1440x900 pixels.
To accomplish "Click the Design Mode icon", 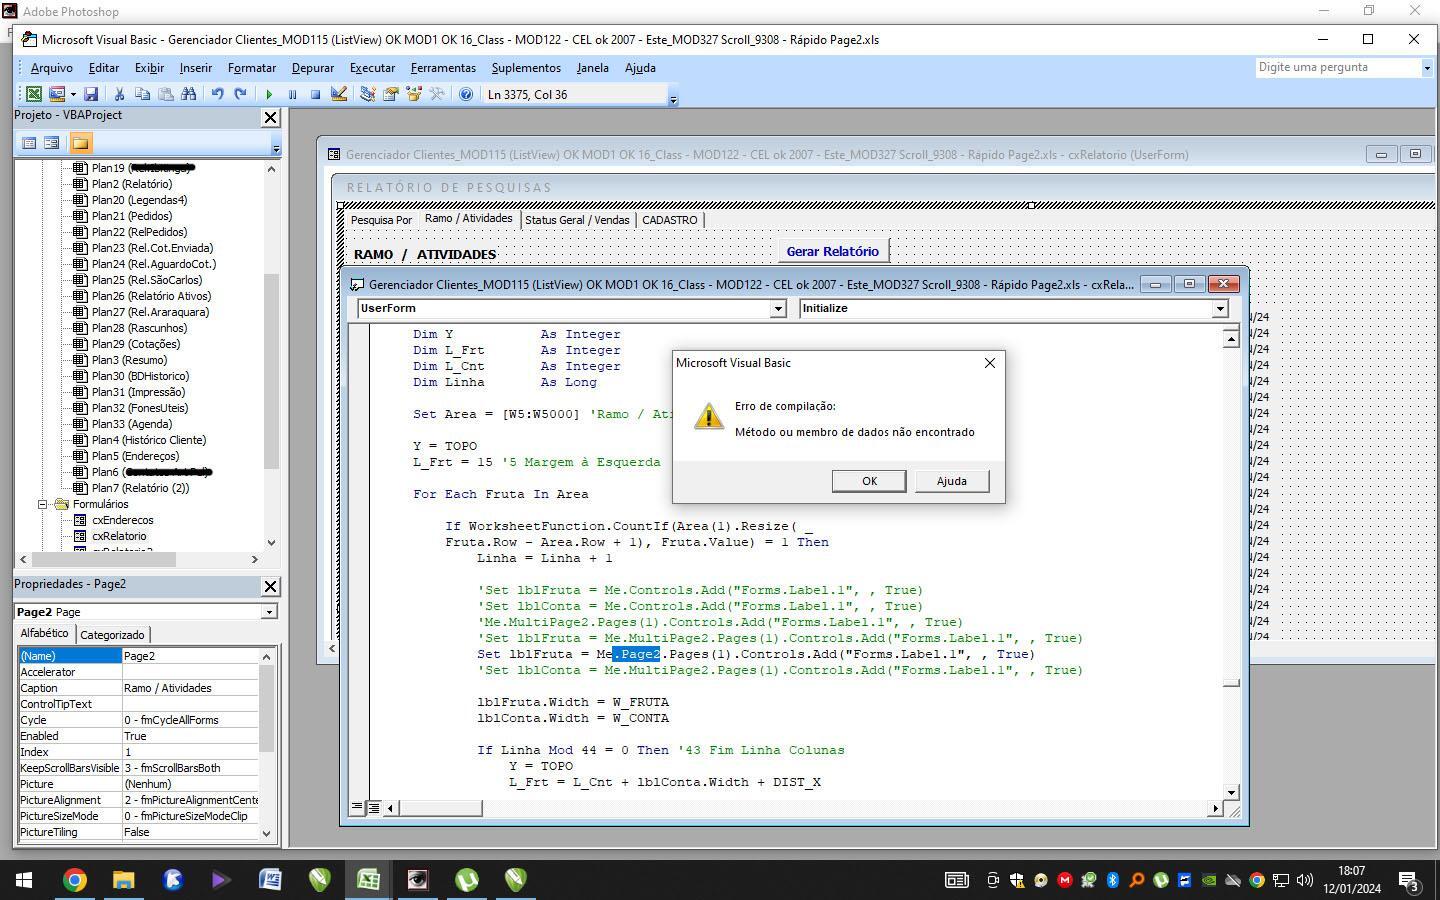I will point(339,94).
